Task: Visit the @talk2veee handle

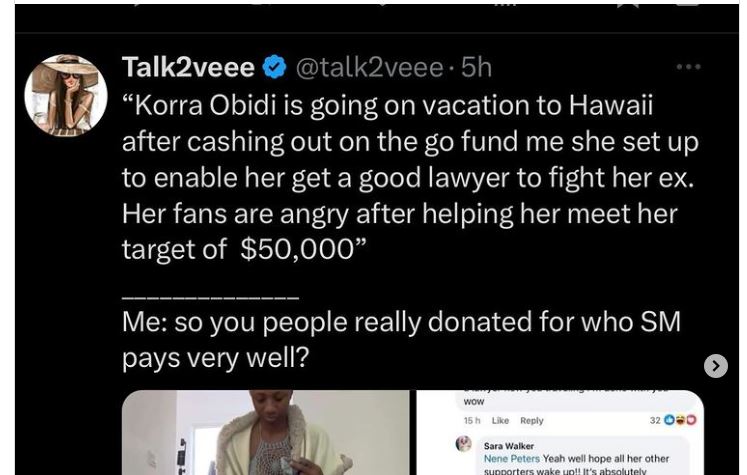Action: point(370,67)
